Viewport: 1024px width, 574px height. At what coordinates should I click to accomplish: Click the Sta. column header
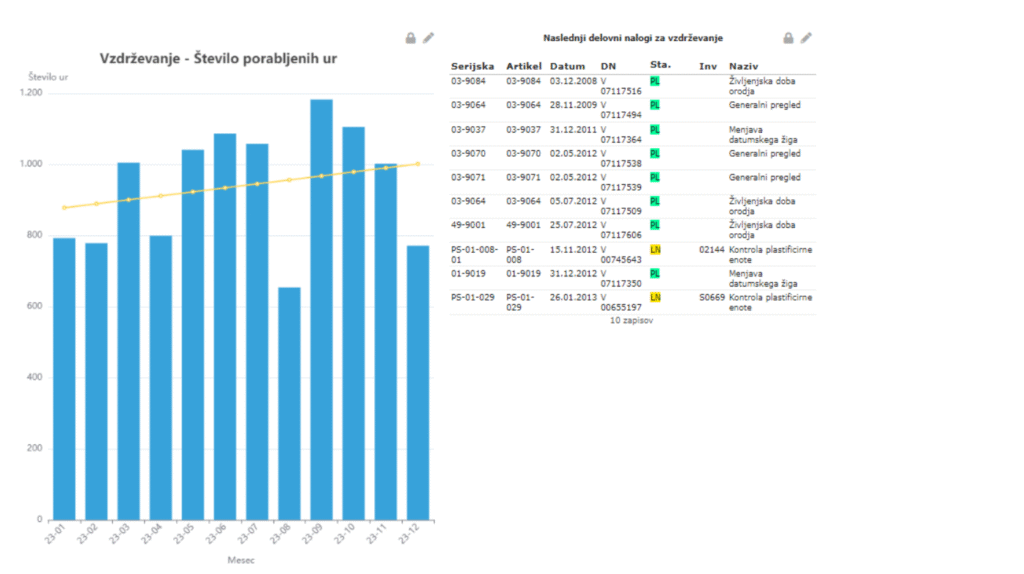(660, 66)
